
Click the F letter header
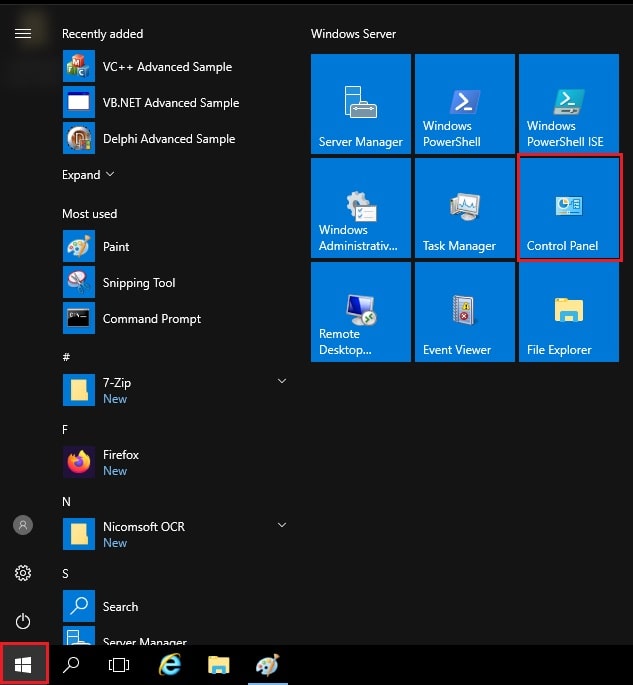click(x=65, y=429)
